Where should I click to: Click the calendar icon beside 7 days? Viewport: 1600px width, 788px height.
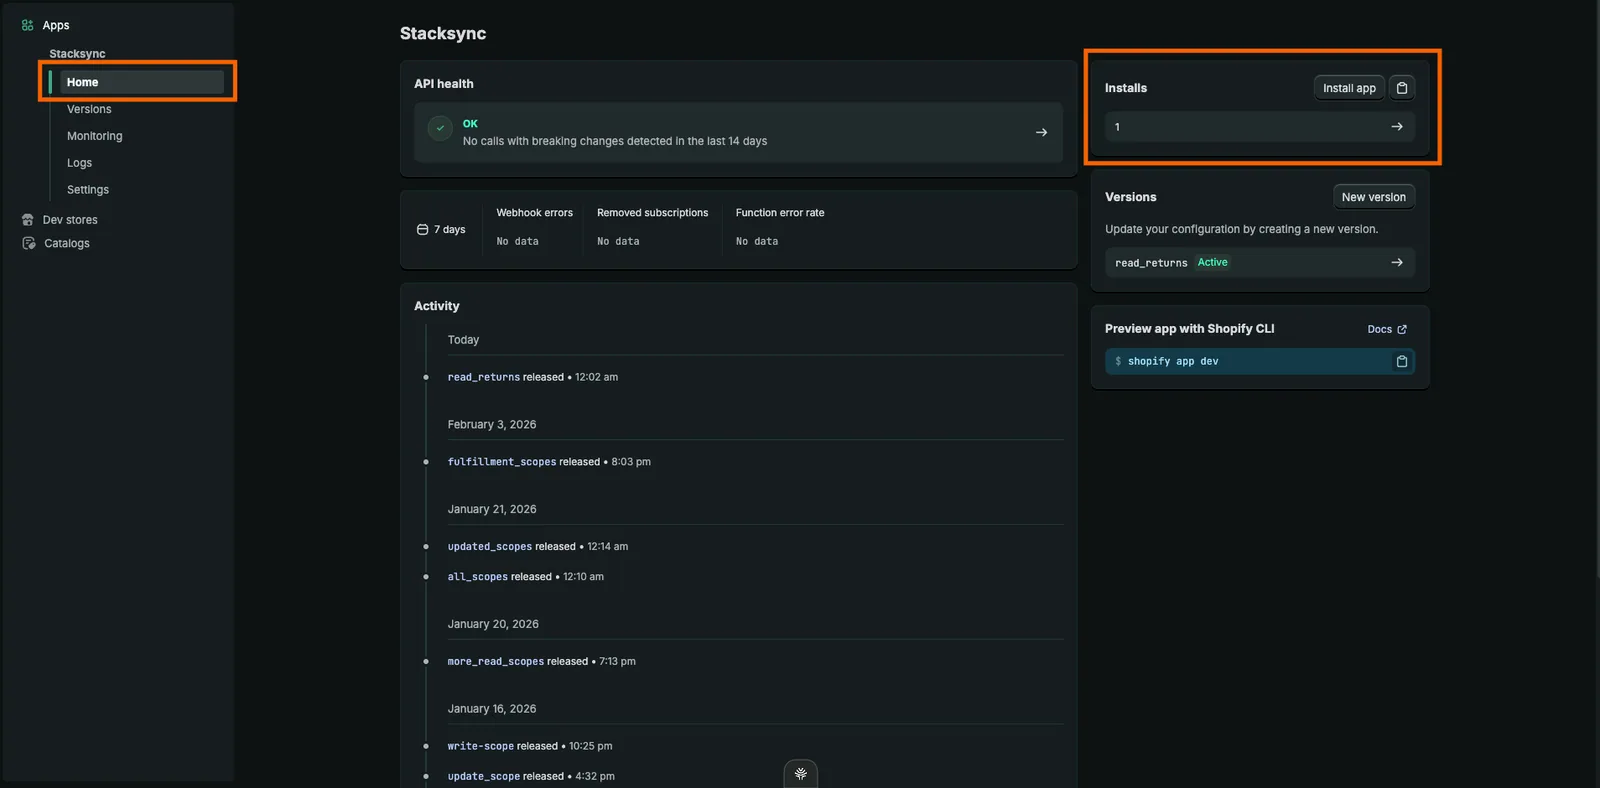click(422, 229)
